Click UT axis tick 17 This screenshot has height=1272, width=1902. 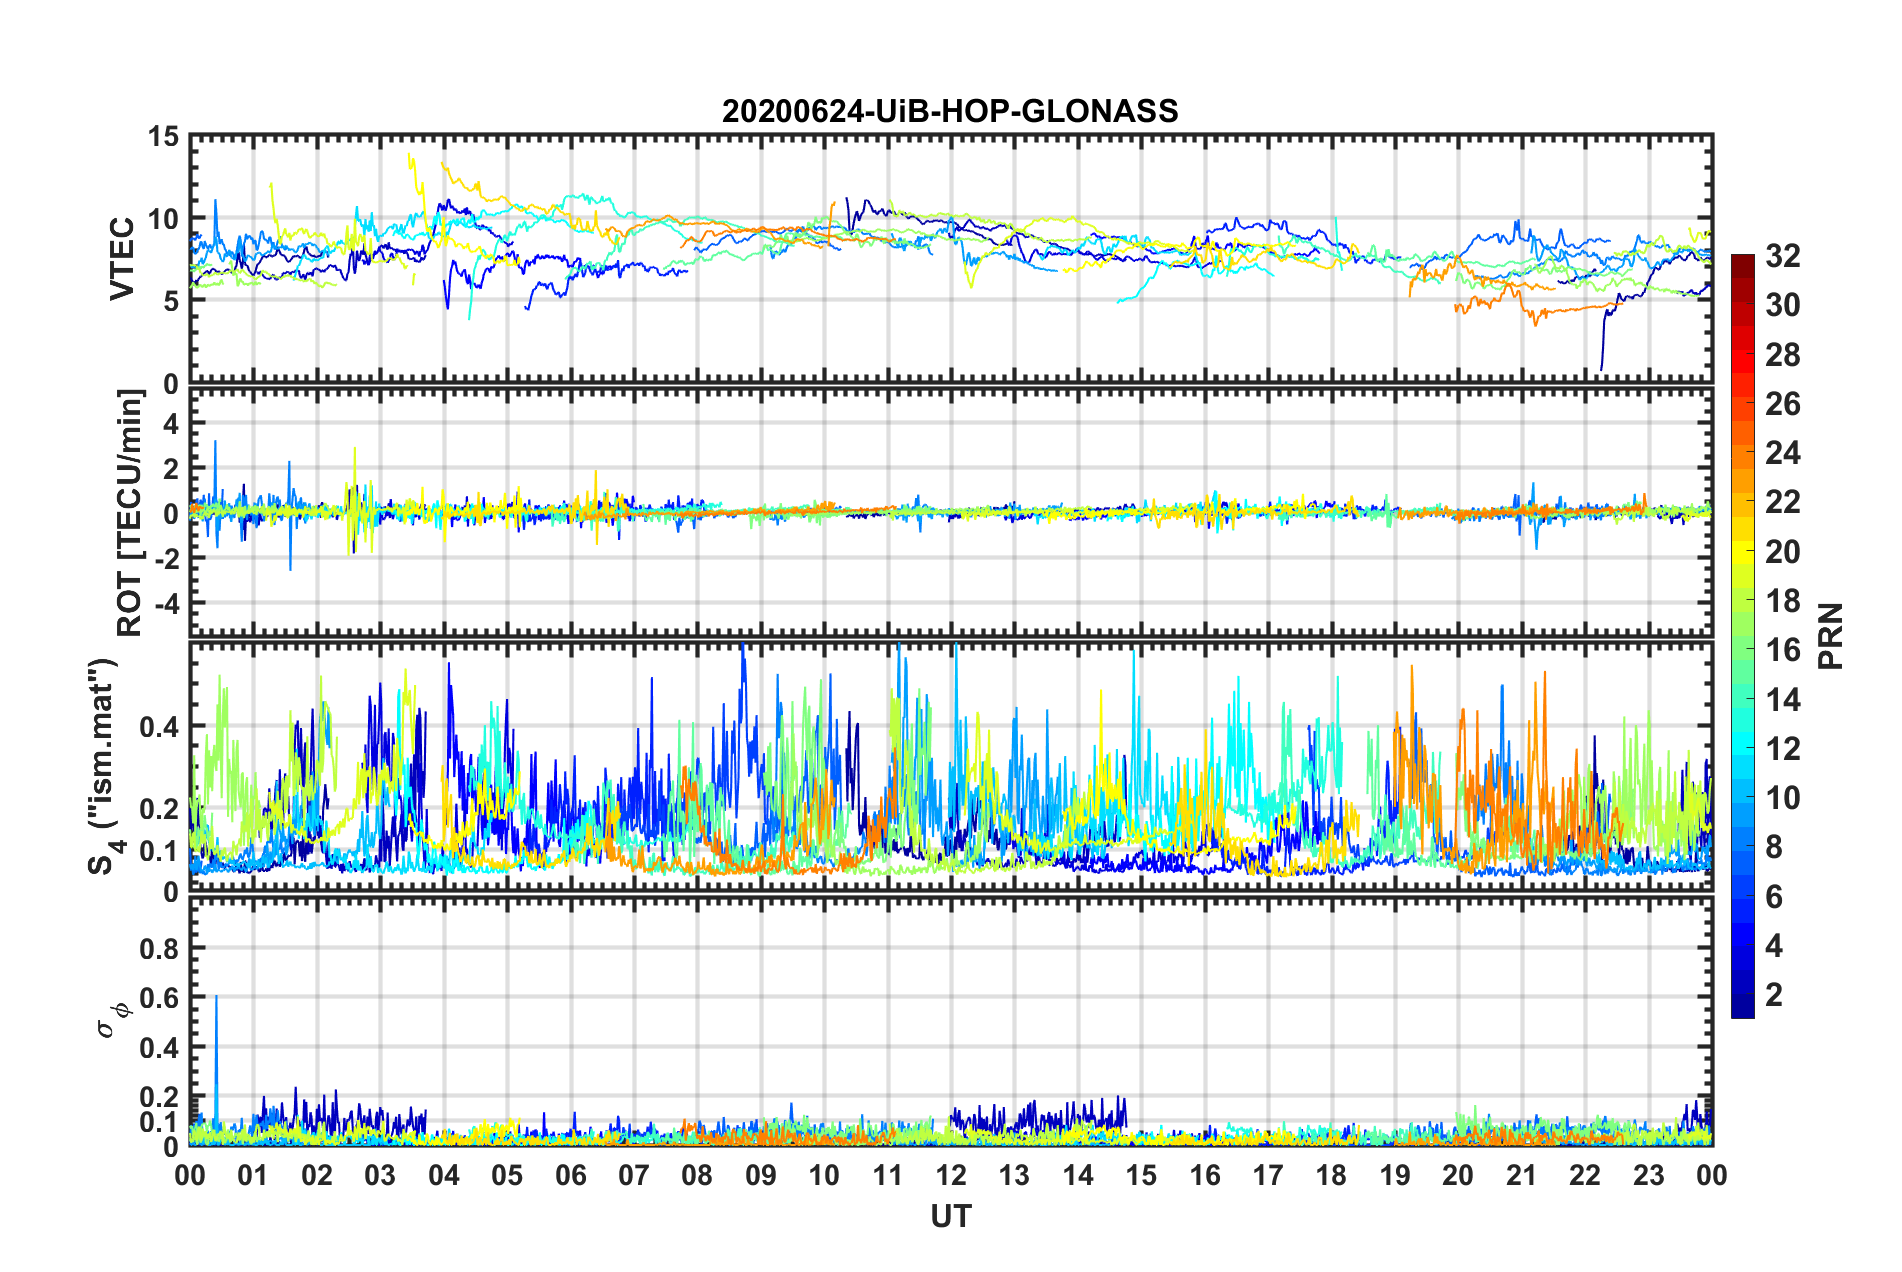1268,1175
